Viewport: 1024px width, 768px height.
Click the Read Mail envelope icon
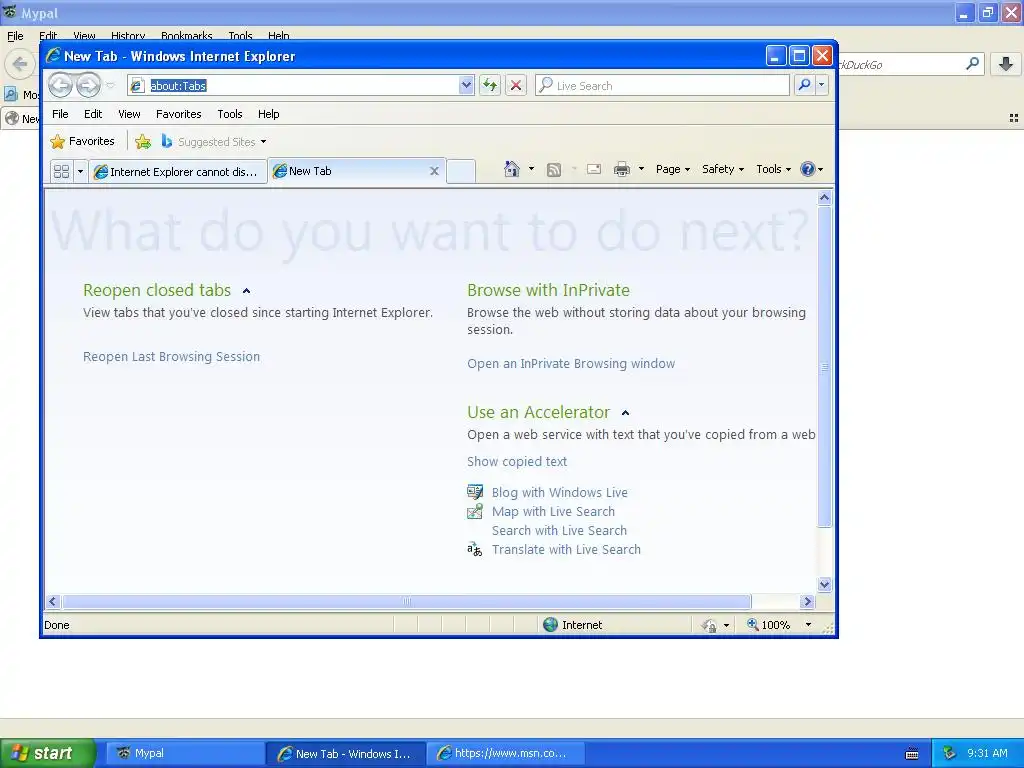pos(594,169)
